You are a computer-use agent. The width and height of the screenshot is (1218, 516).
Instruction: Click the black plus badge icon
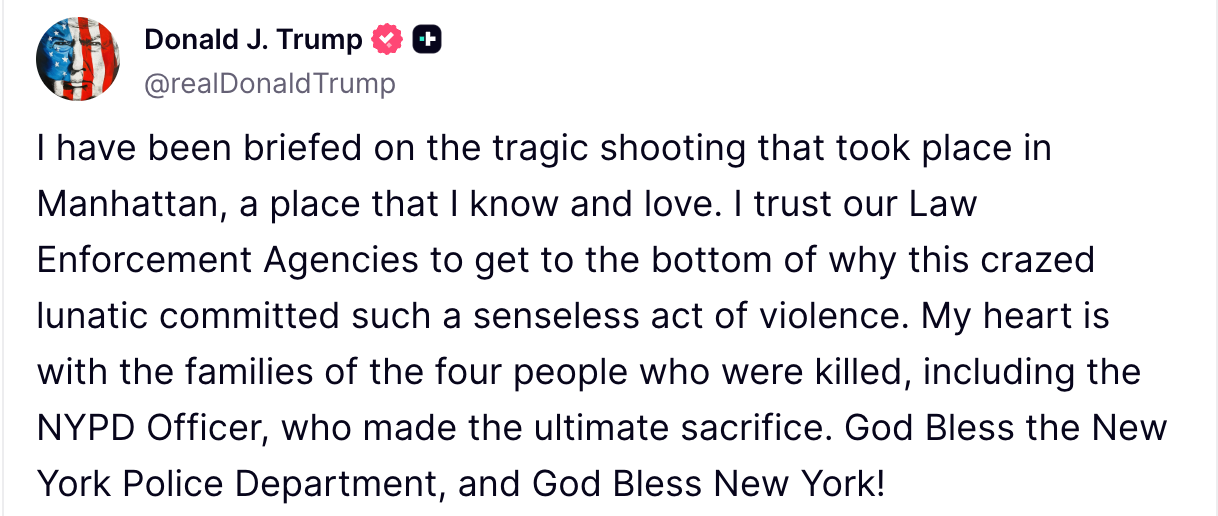tap(427, 40)
